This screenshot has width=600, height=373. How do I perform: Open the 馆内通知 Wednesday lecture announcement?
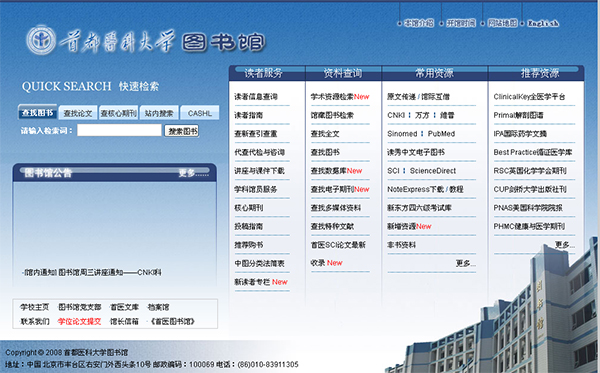(x=92, y=272)
